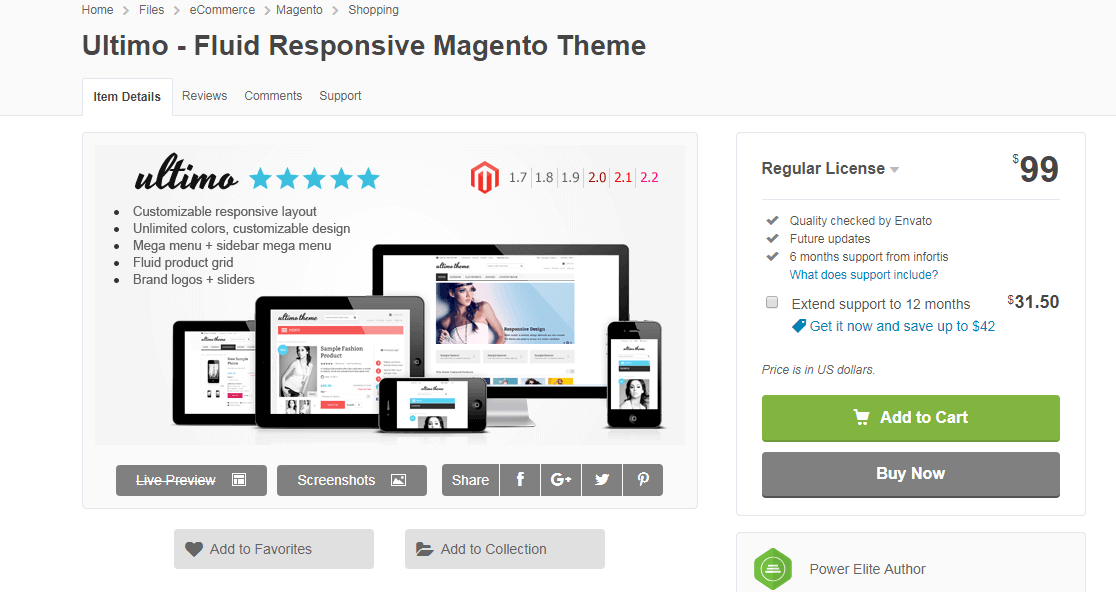Click the $99 price text

click(1036, 169)
